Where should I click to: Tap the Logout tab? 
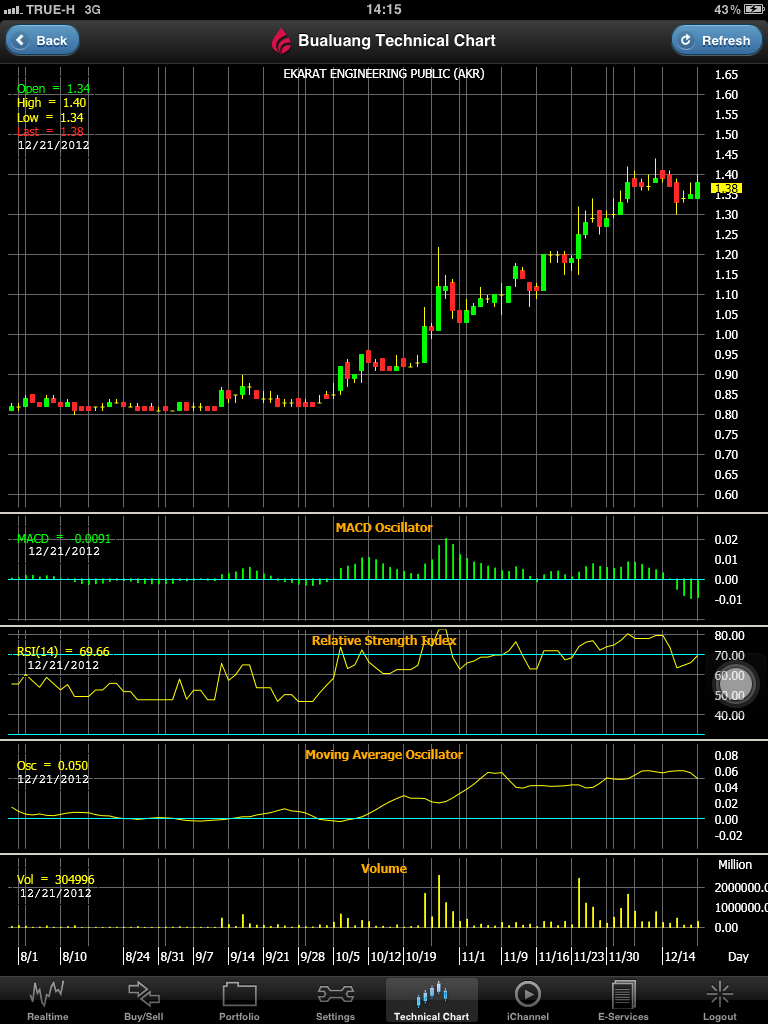tap(720, 1000)
